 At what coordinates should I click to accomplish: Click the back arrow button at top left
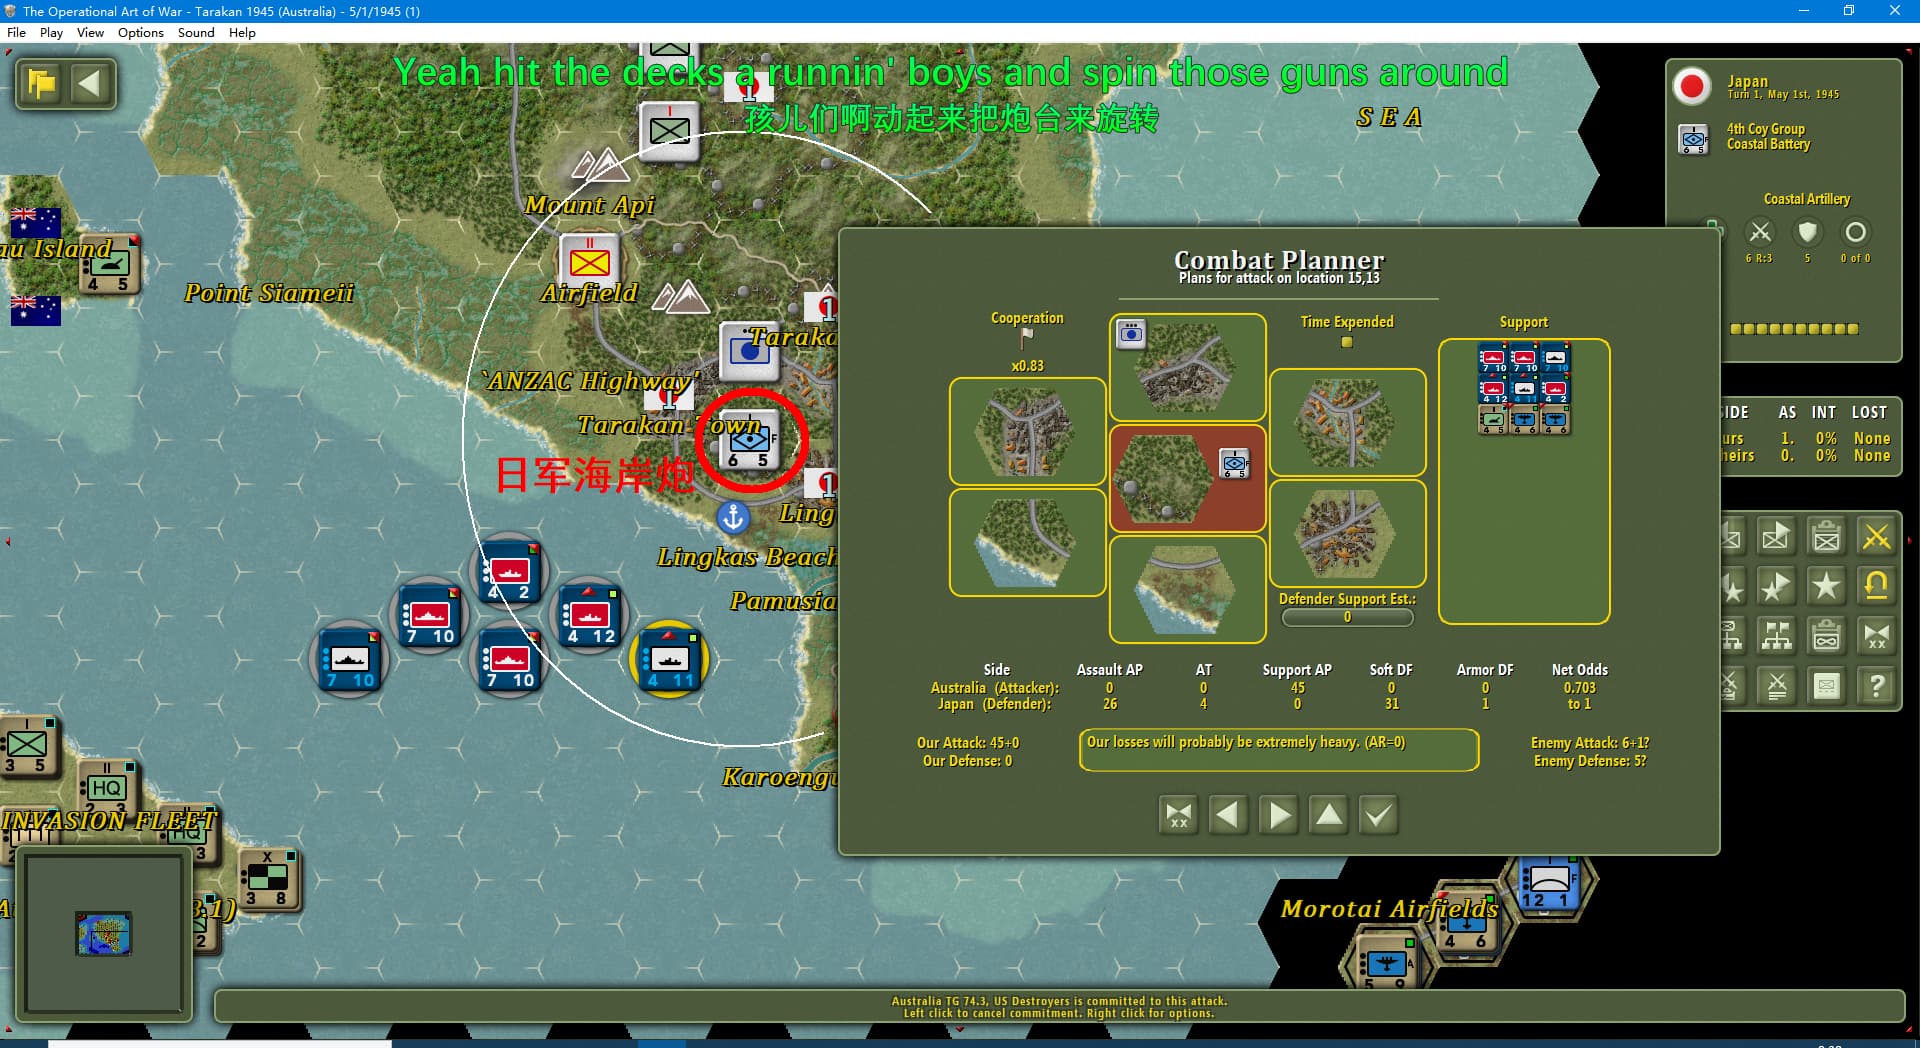pos(90,83)
